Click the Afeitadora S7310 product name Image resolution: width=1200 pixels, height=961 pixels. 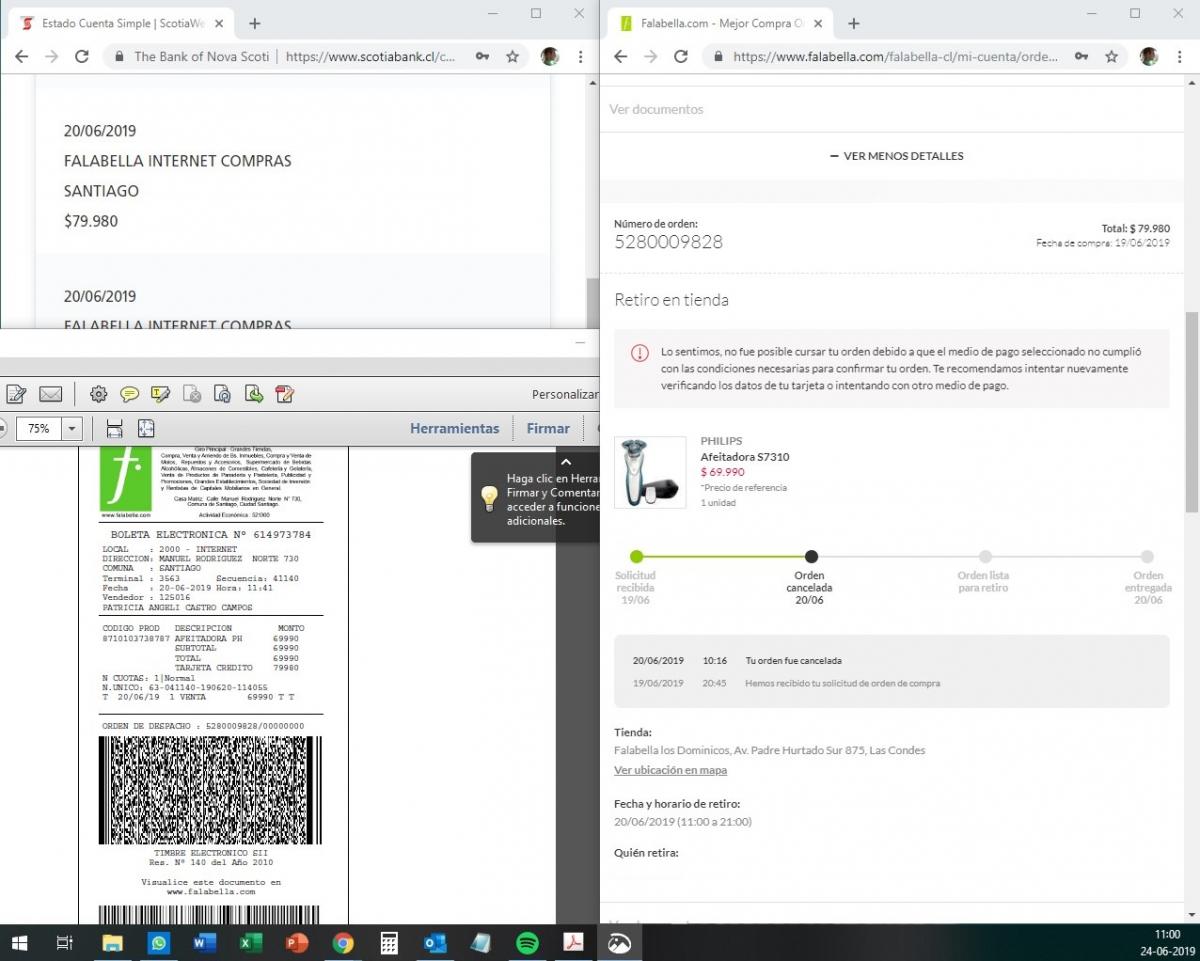coord(744,457)
